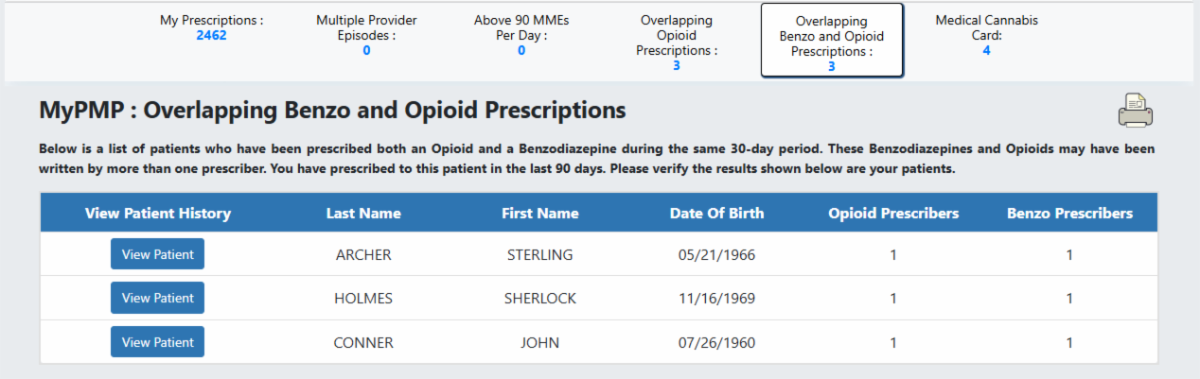Open the Medical Cannabis Card tab
The height and width of the screenshot is (379, 1200).
(986, 34)
